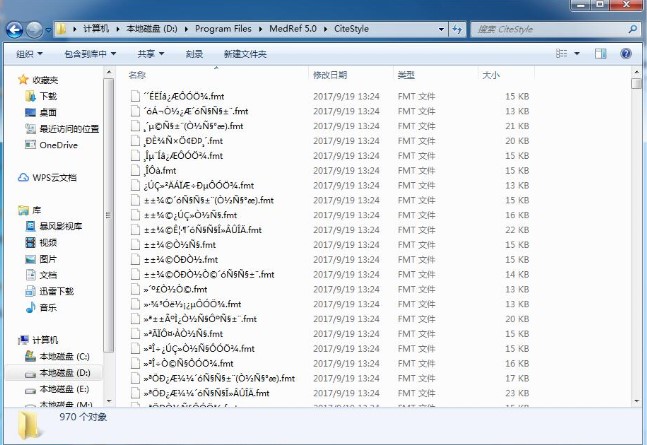Toggle the preview pane icon
The width and height of the screenshot is (647, 445).
pos(600,53)
